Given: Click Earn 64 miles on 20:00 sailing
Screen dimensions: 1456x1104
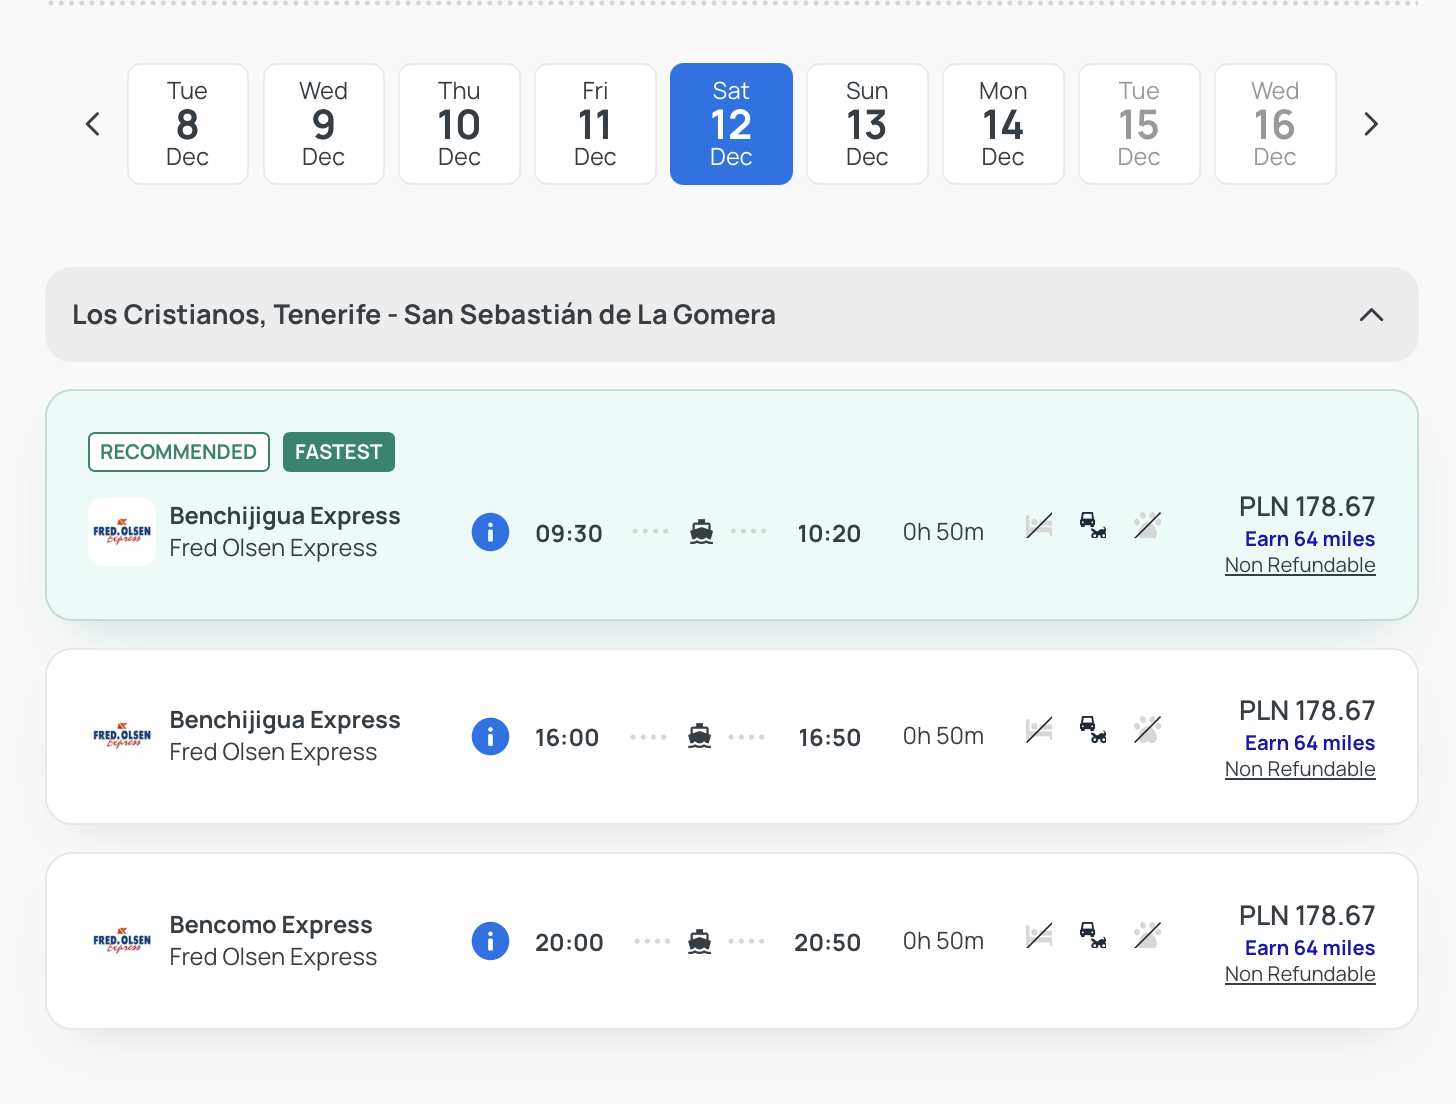Looking at the screenshot, I should pos(1310,948).
